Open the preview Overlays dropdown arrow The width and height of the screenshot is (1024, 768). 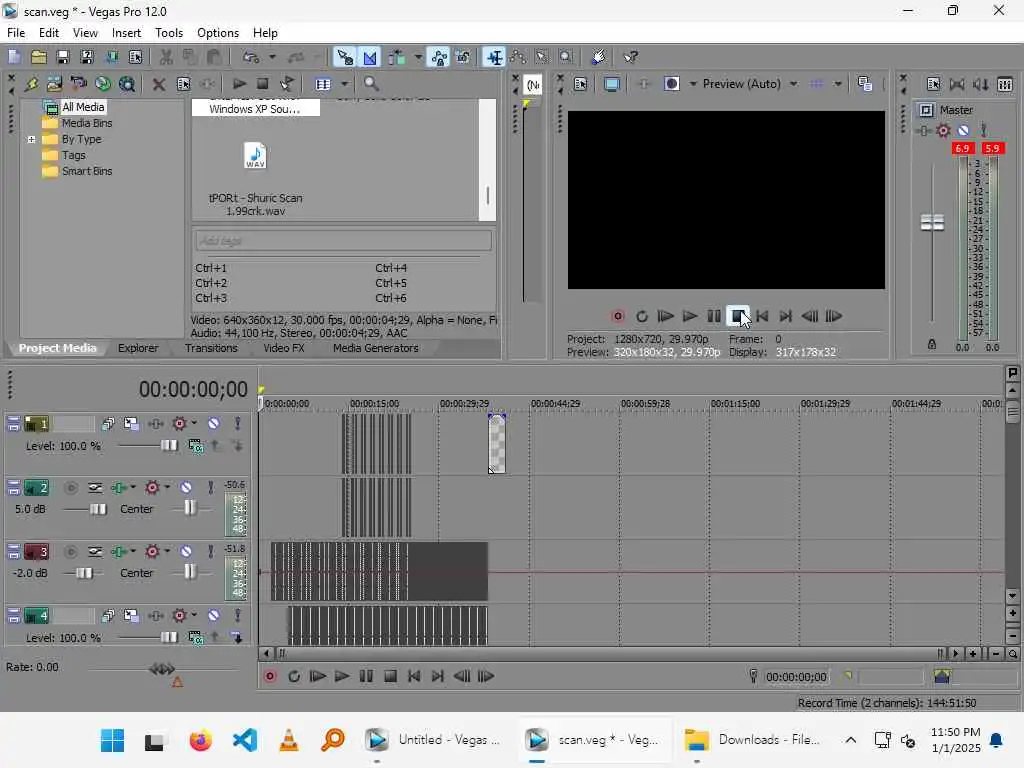click(838, 84)
